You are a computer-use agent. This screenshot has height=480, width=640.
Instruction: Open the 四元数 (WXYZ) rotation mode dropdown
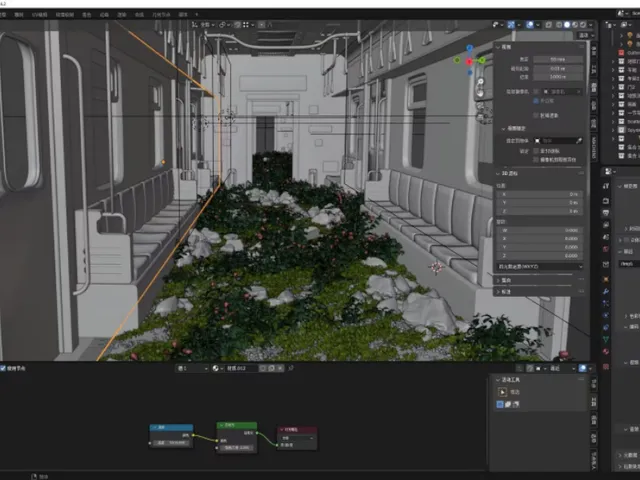click(540, 267)
